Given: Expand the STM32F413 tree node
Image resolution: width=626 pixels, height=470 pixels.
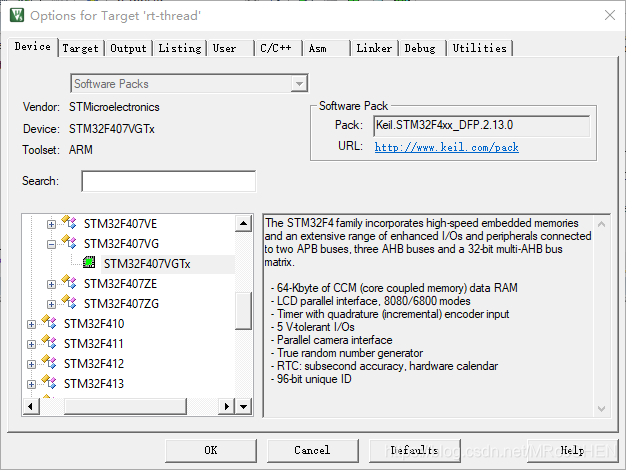Looking at the screenshot, I should pyautogui.click(x=31, y=384).
